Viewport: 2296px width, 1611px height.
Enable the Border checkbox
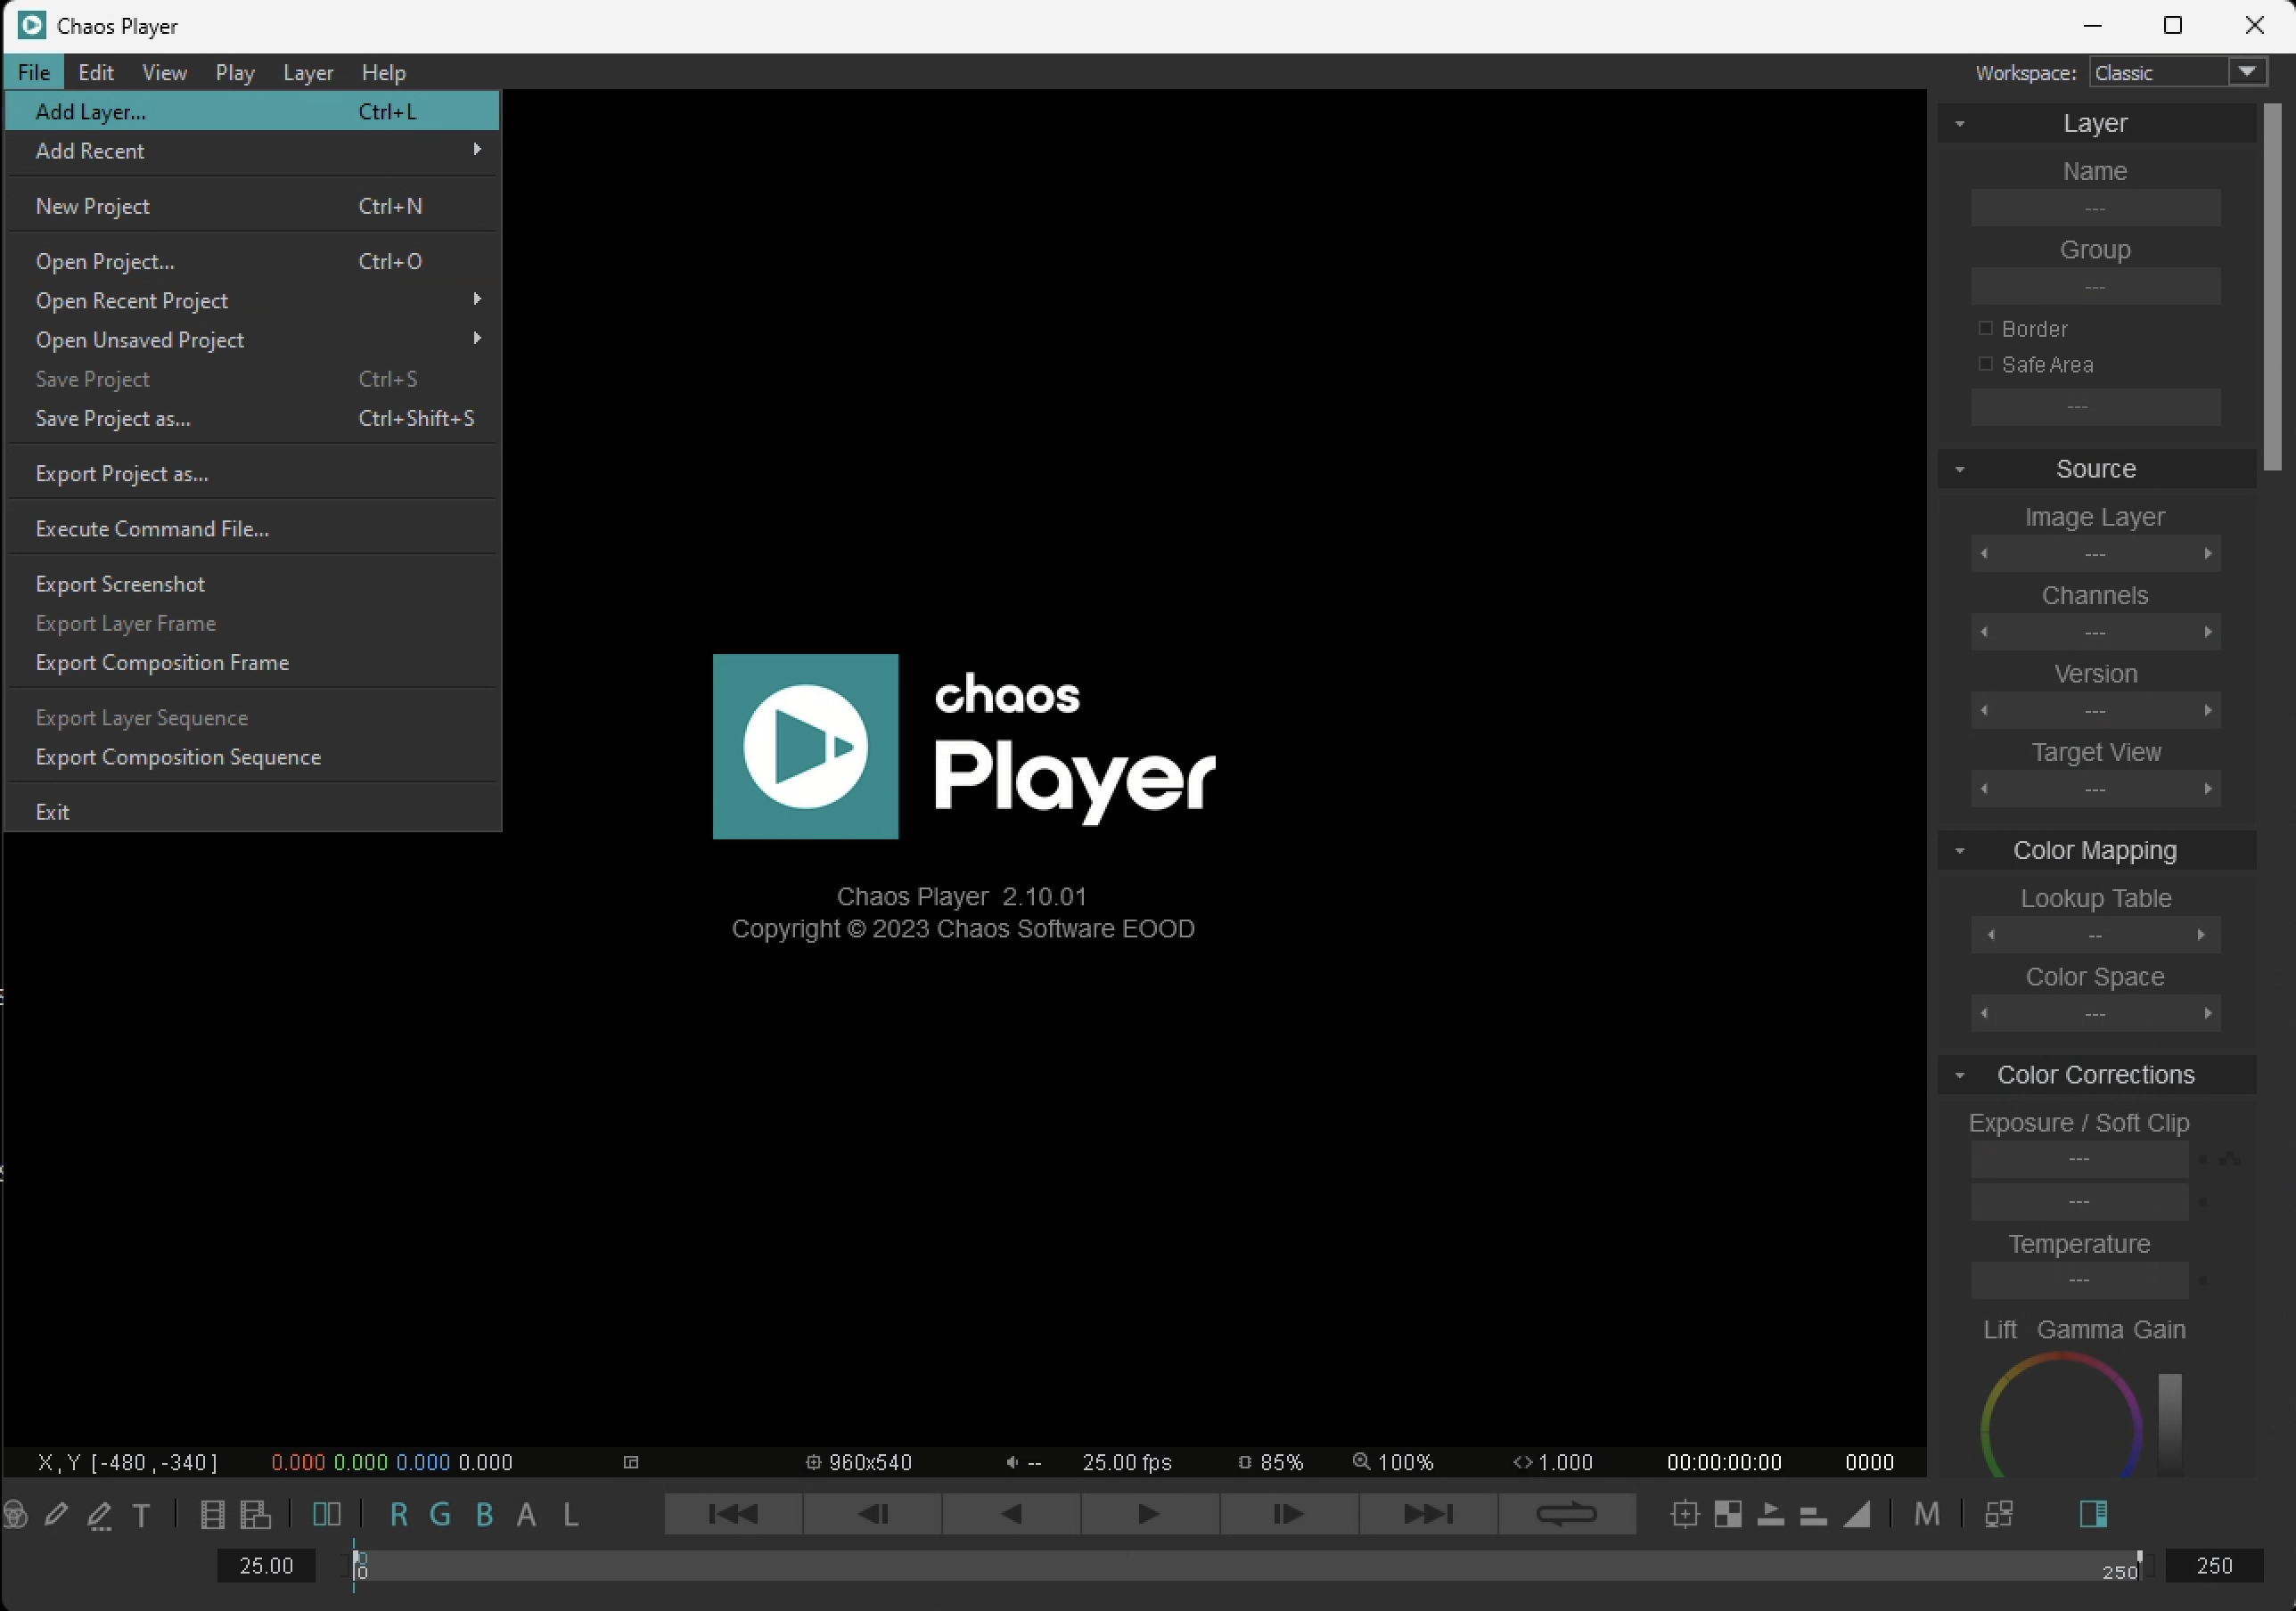point(1985,328)
